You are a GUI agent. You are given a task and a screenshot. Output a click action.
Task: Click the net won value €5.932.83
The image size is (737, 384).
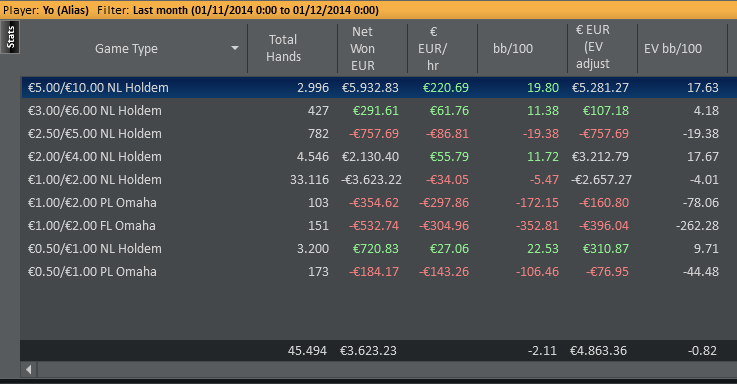(x=370, y=87)
